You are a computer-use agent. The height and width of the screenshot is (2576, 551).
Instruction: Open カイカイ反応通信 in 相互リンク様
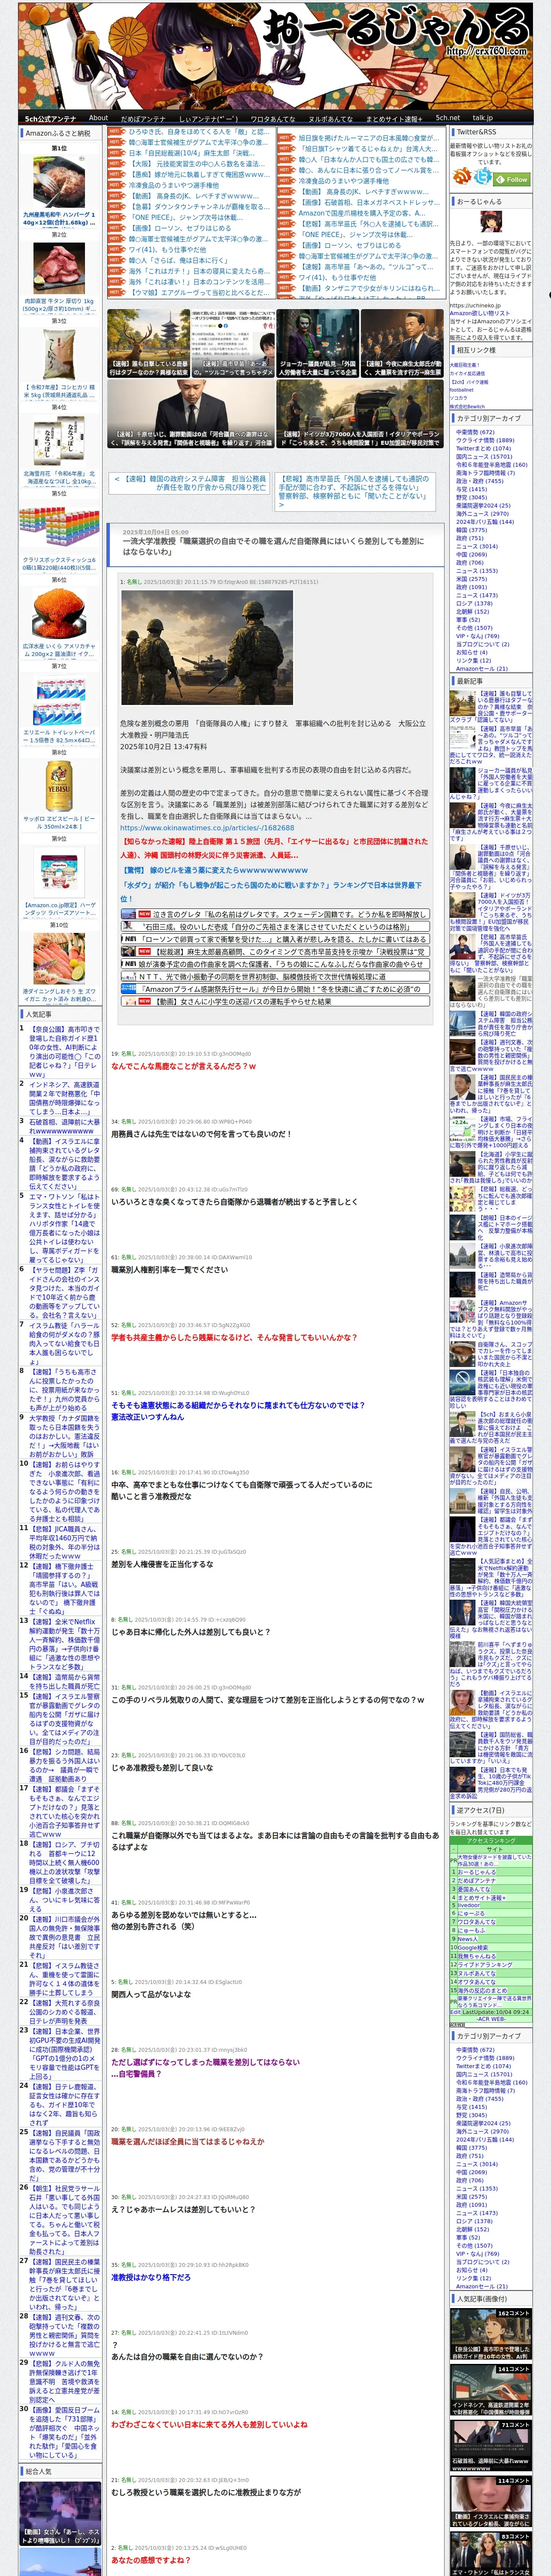pyautogui.click(x=467, y=373)
